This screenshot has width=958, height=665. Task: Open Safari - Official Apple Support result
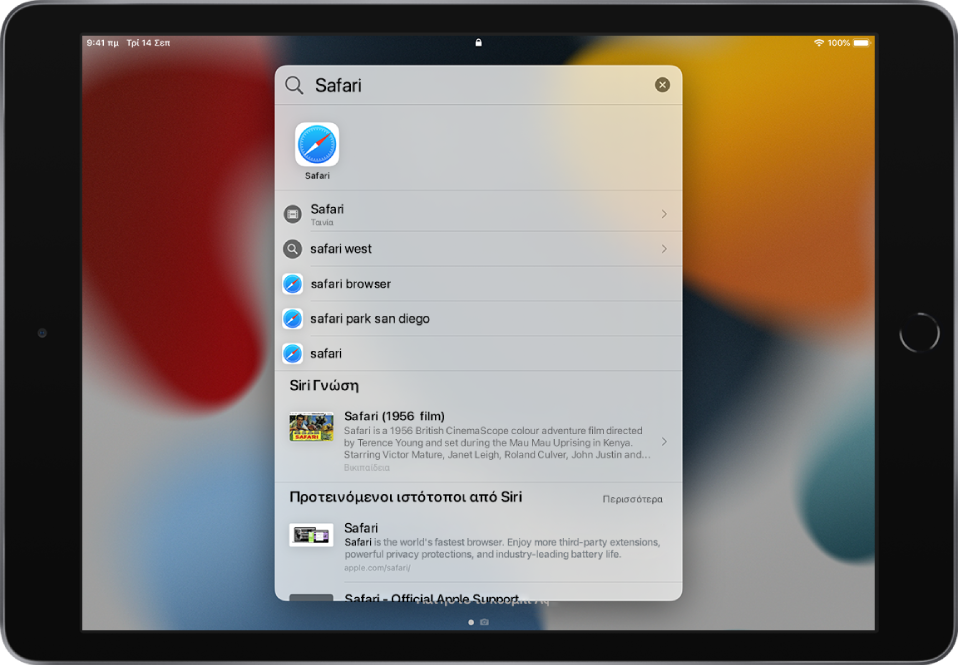point(478,593)
